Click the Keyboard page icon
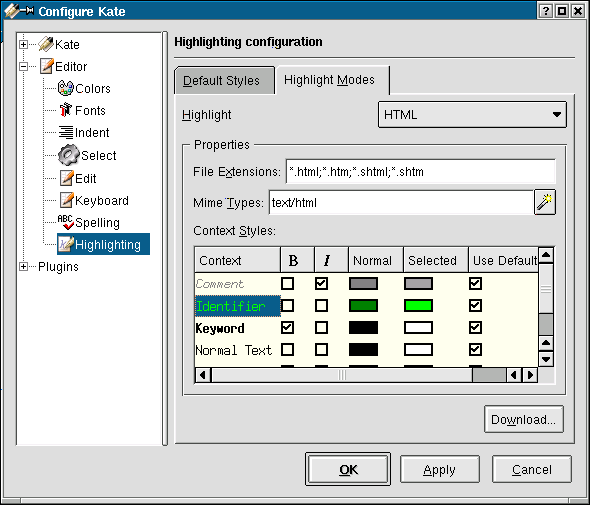The height and width of the screenshot is (505, 590). 66,200
